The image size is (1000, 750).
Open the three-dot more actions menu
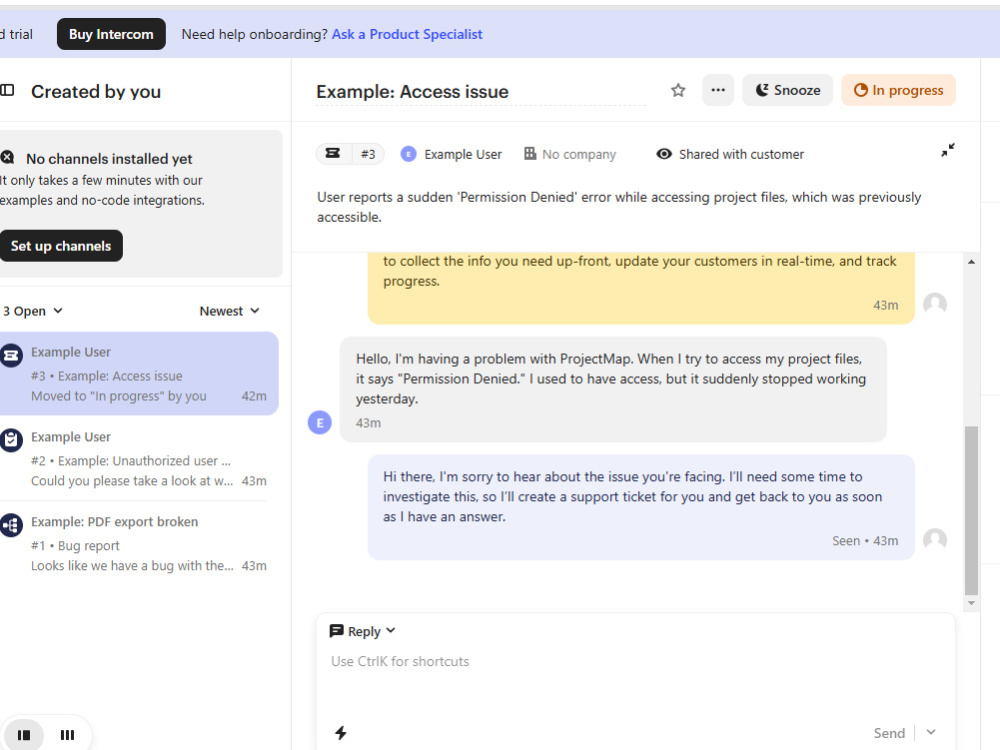pyautogui.click(x=718, y=90)
